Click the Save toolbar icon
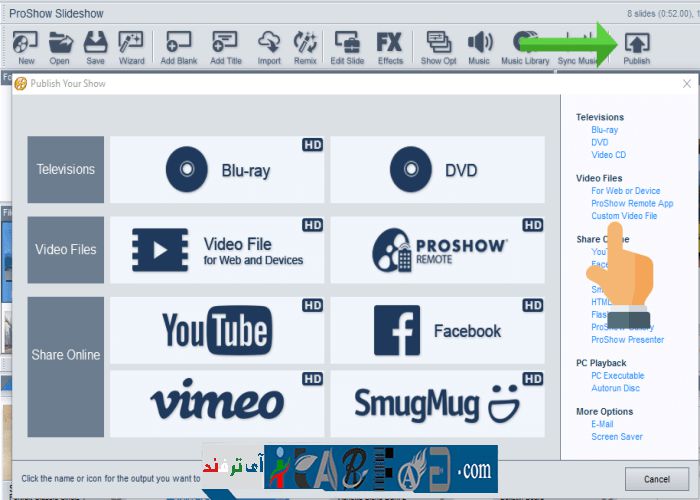 coord(95,46)
